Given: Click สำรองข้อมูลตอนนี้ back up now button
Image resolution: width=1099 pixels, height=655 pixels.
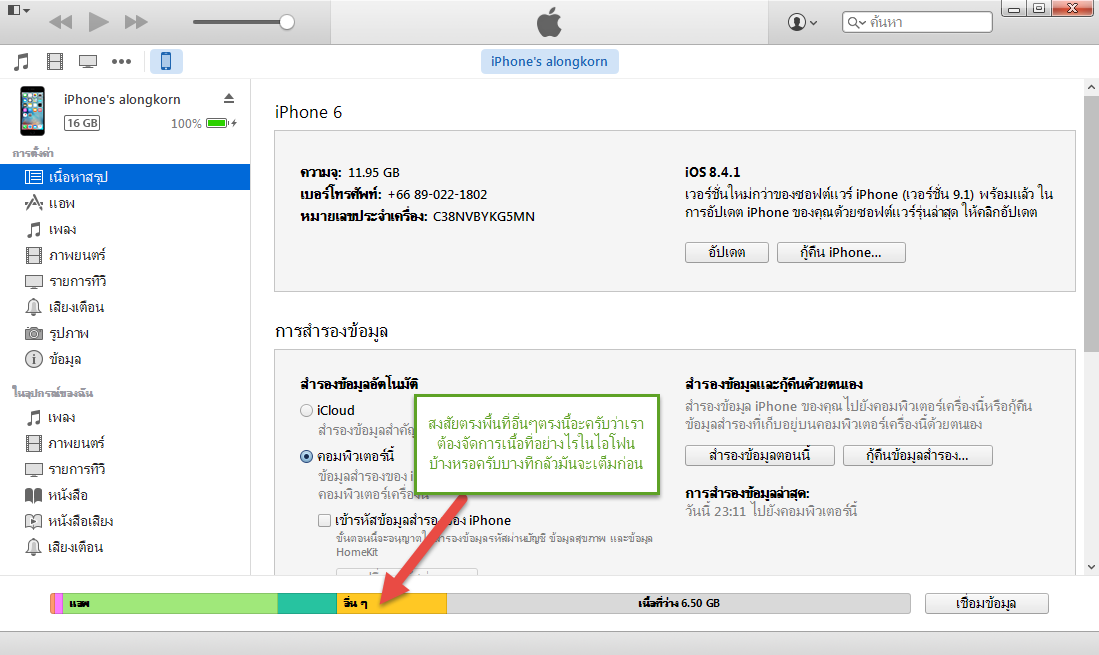Looking at the screenshot, I should click(760, 455).
